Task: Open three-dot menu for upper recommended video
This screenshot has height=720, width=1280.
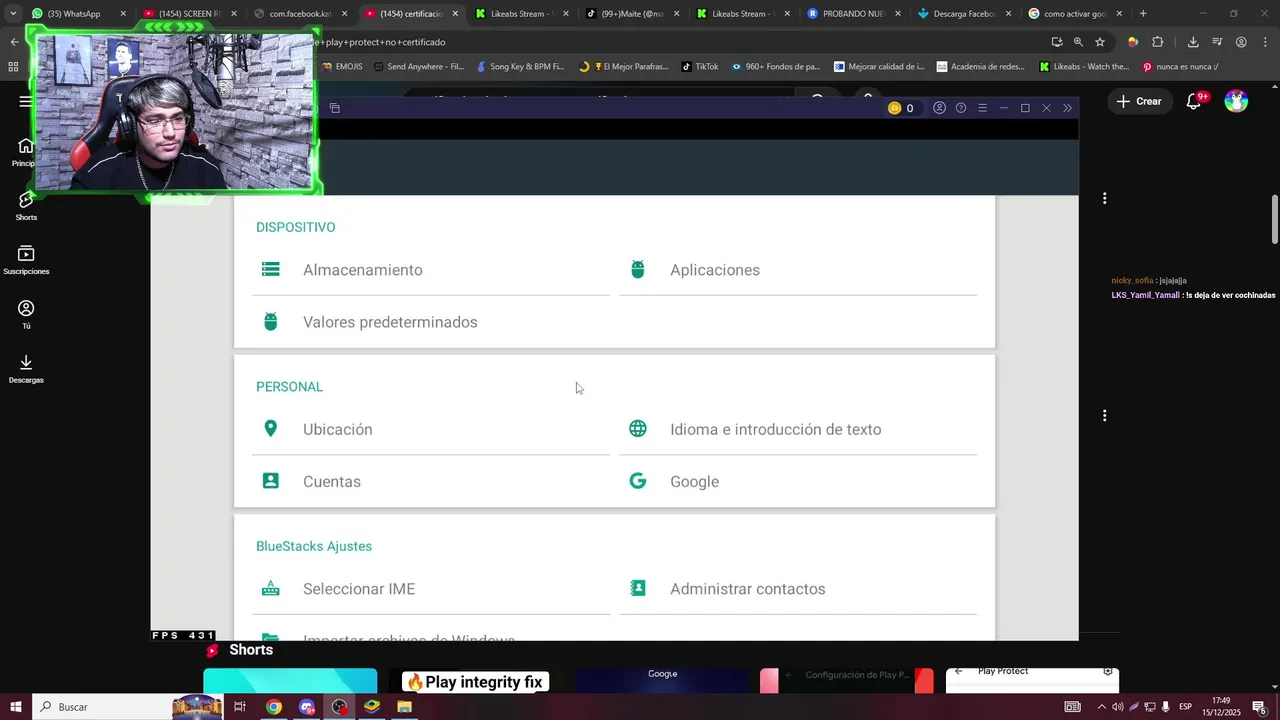Action: coord(1104,199)
